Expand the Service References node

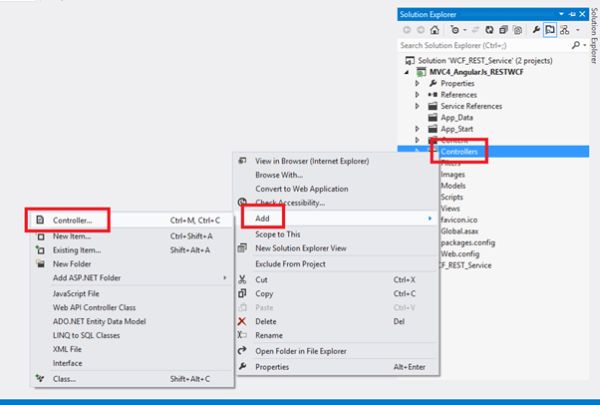coord(417,106)
